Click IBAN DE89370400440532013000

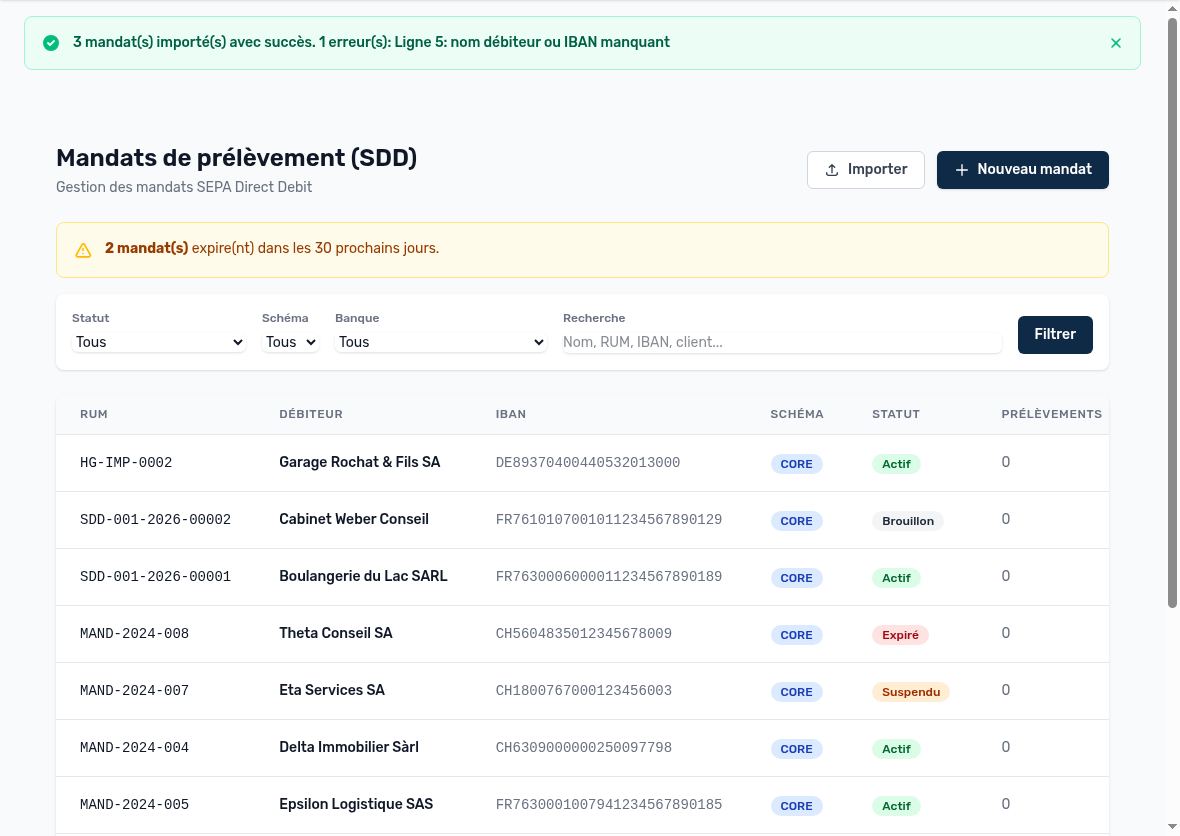pos(588,463)
